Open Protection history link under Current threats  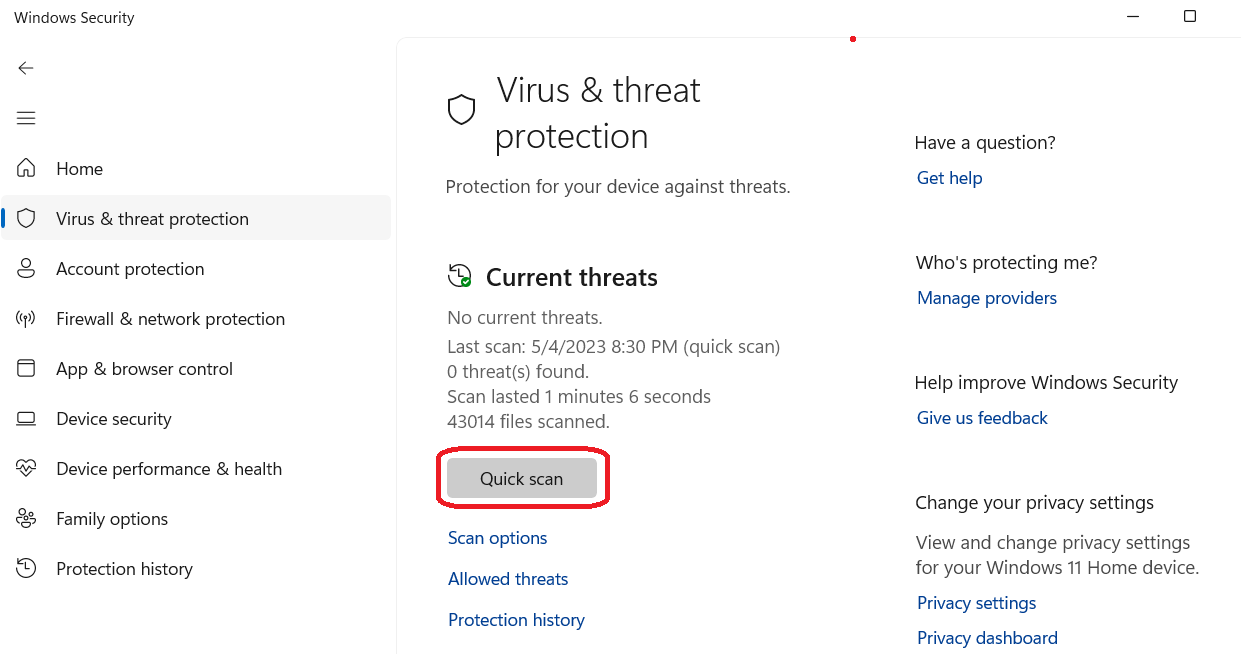(x=516, y=620)
